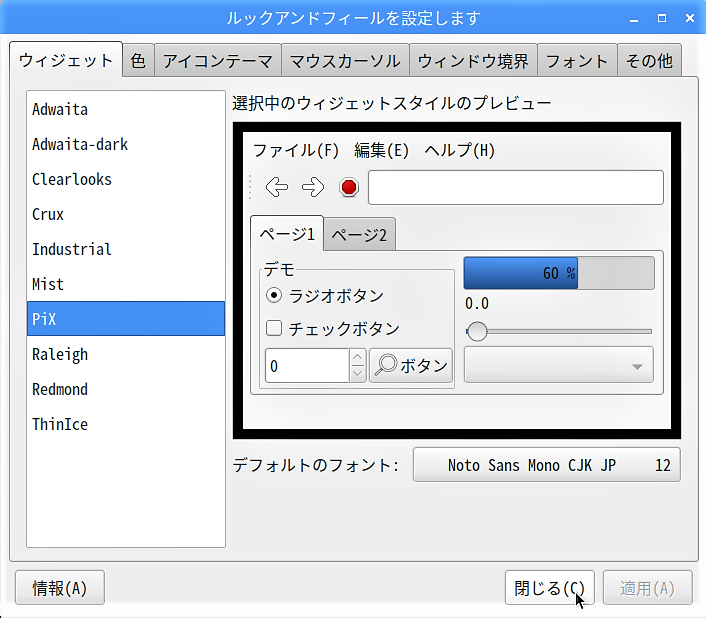Click the back arrow in preview toolbar
706x618 pixels.
point(277,187)
